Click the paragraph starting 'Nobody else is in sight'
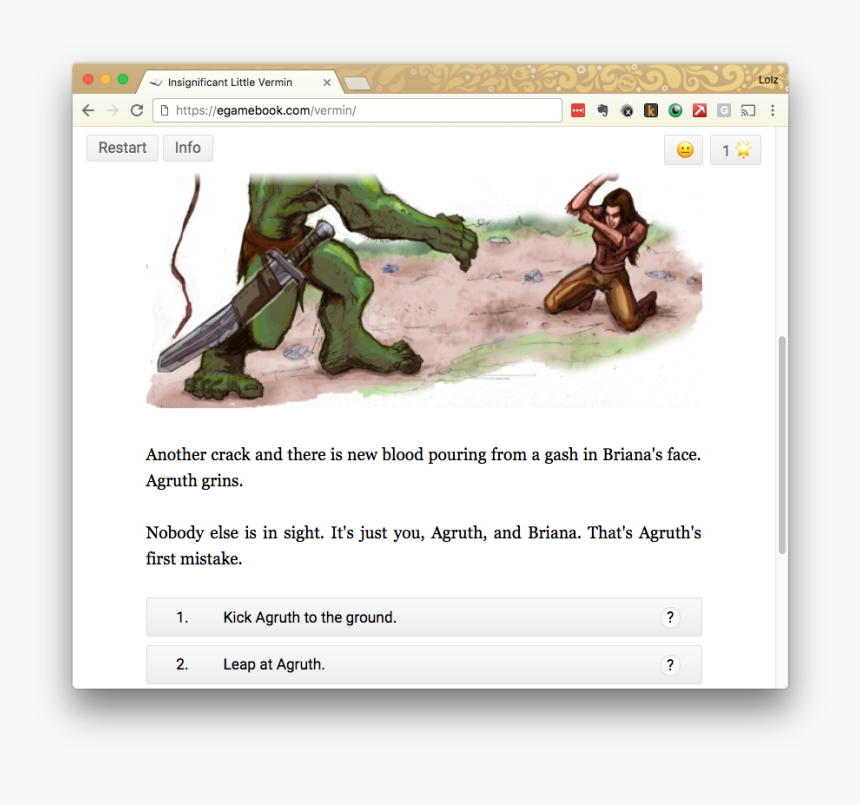The width and height of the screenshot is (860, 805). click(x=423, y=546)
